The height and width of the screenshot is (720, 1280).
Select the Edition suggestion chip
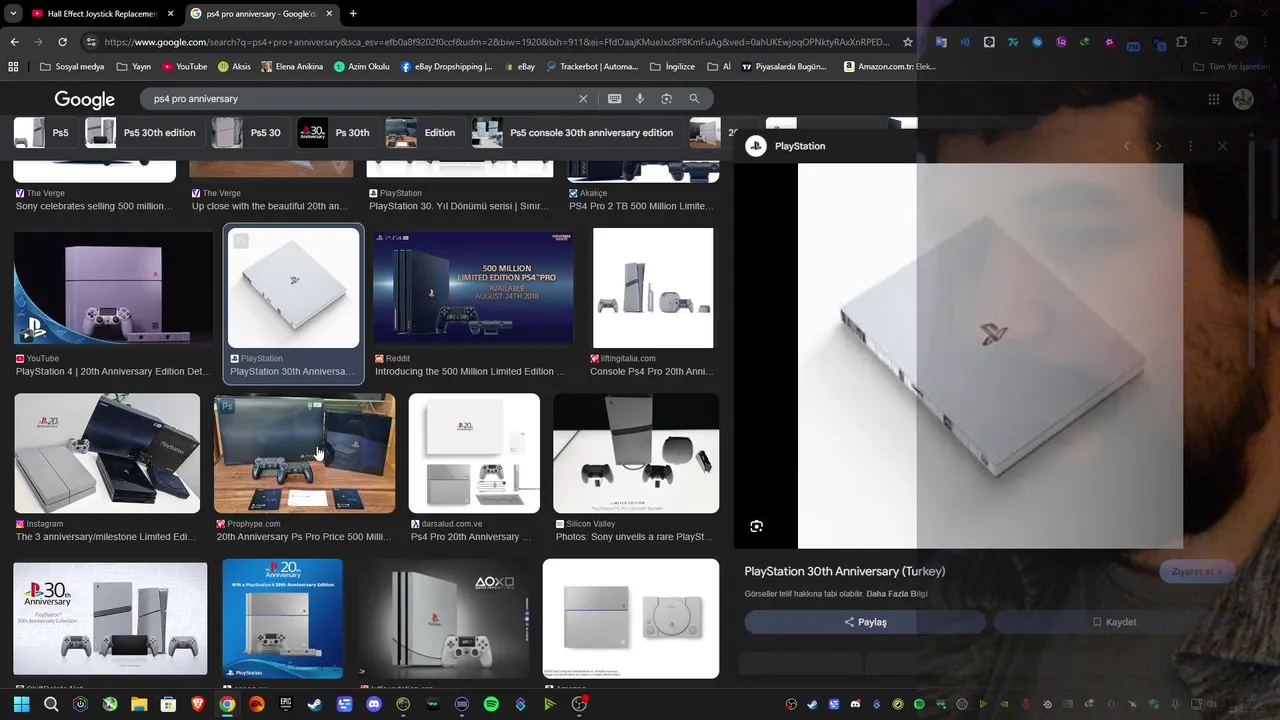click(x=423, y=133)
